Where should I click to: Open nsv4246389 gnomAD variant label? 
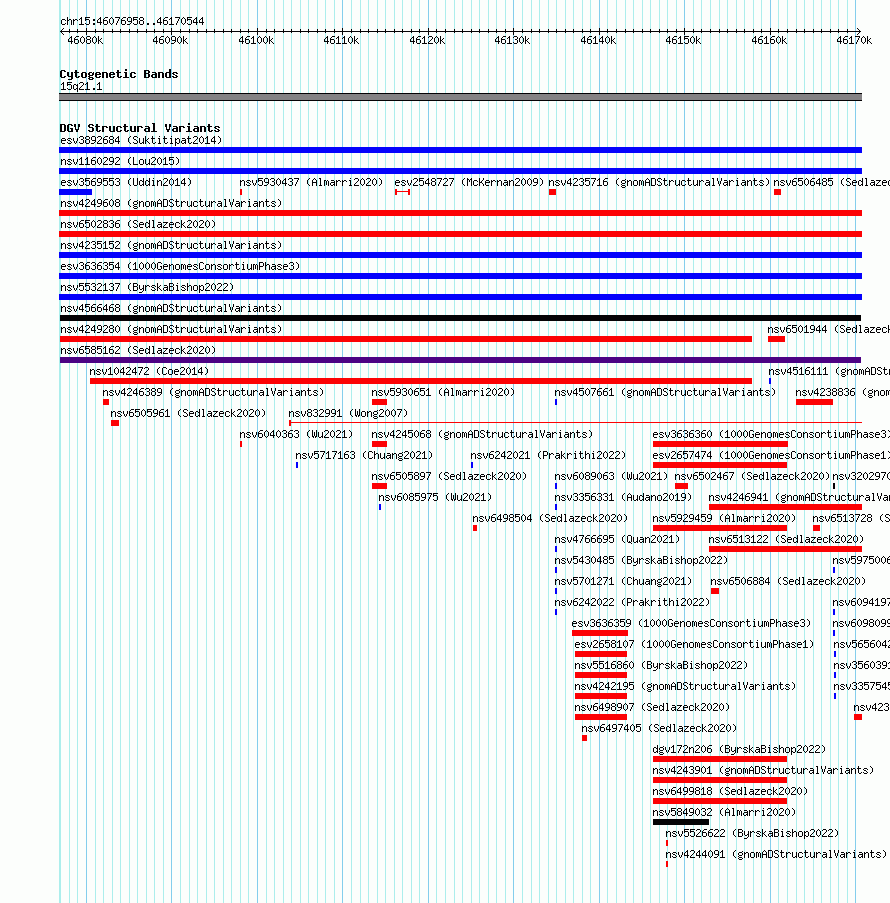click(x=213, y=393)
